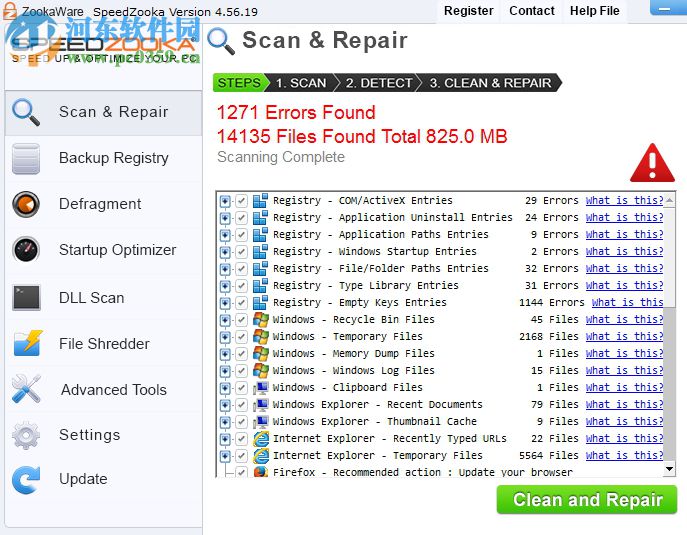The height and width of the screenshot is (535, 687).
Task: Click the Clean and Repair button
Action: (587, 500)
